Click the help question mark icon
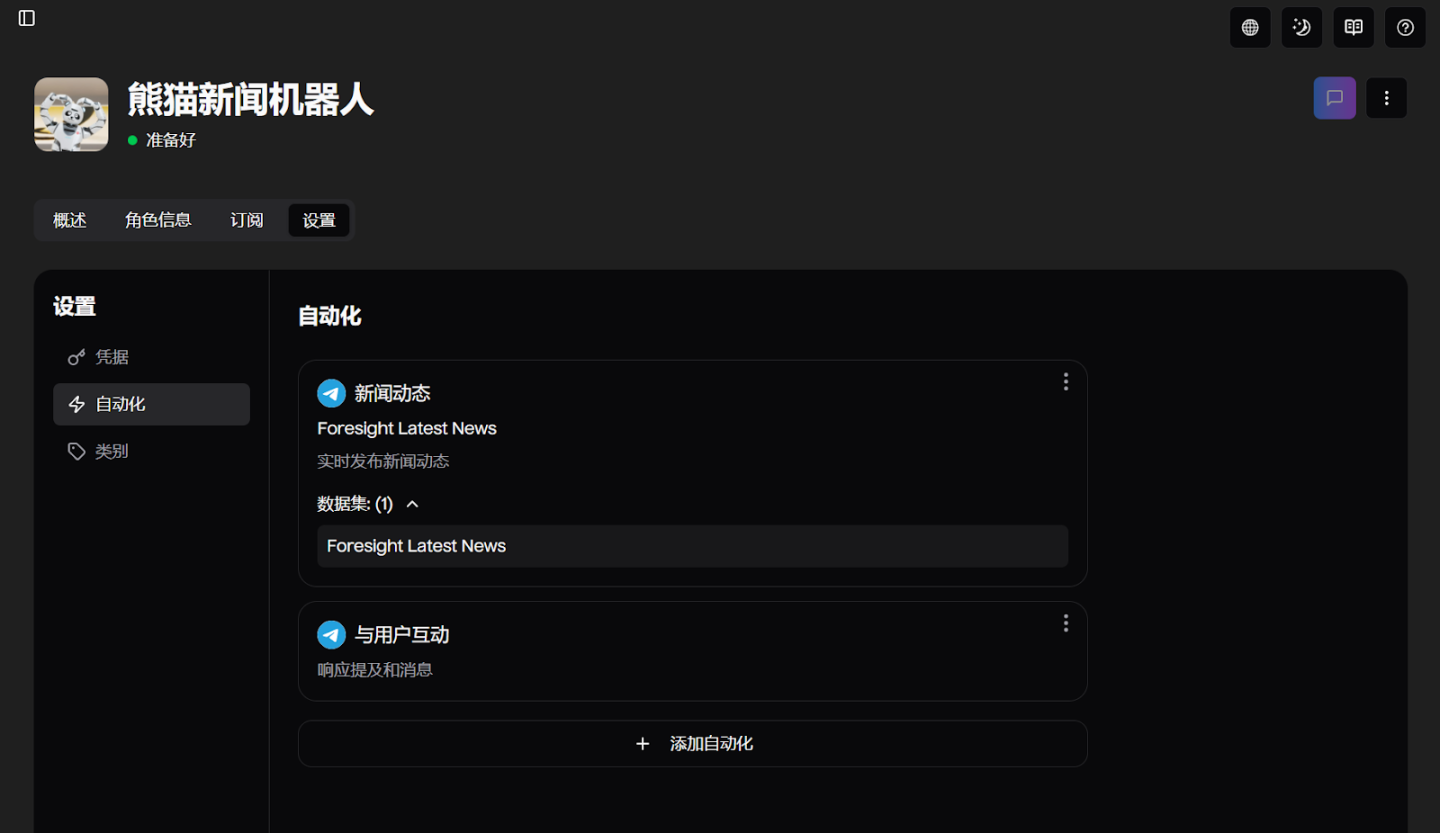 pos(1405,28)
